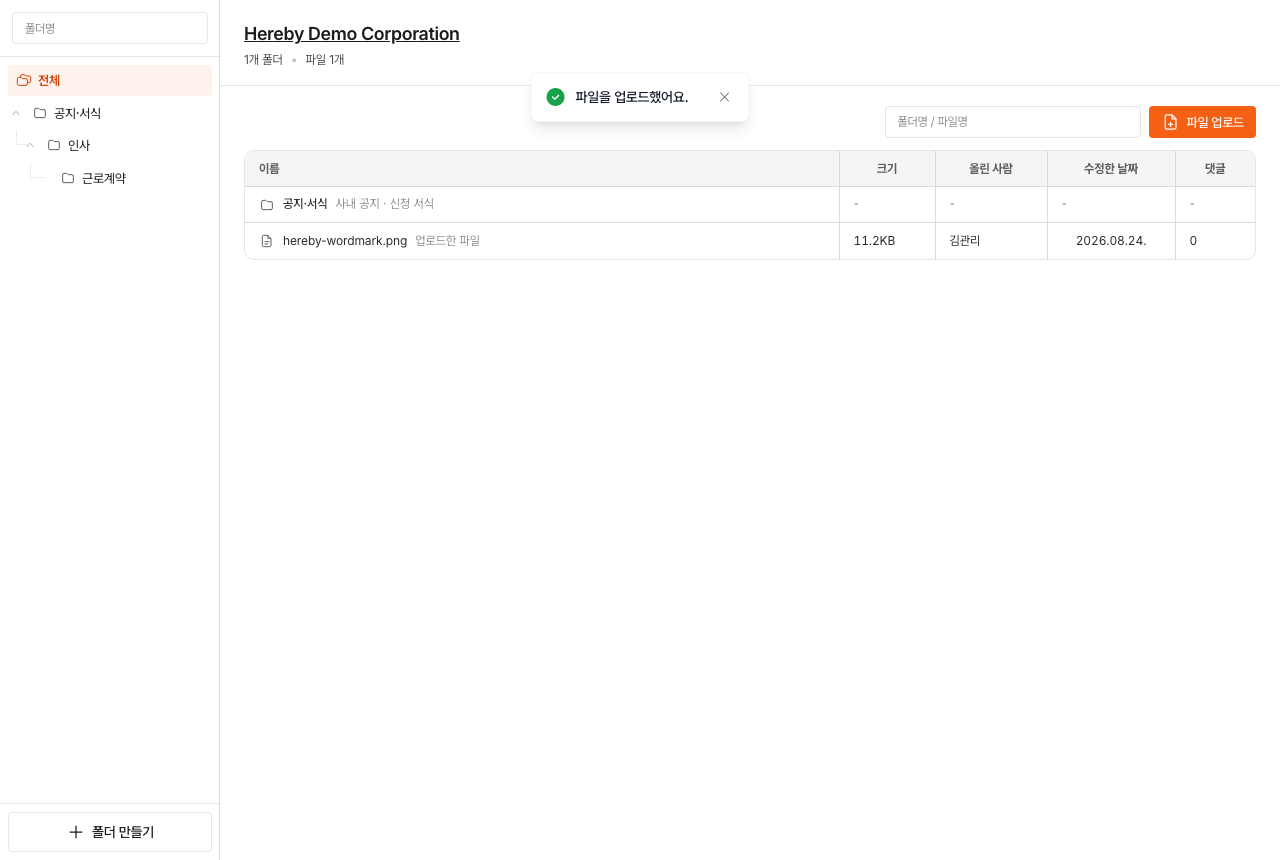Screen dimensions: 1280x860
Task: Click file icon beside hereby-wordmark.png
Action: [x=267, y=241]
